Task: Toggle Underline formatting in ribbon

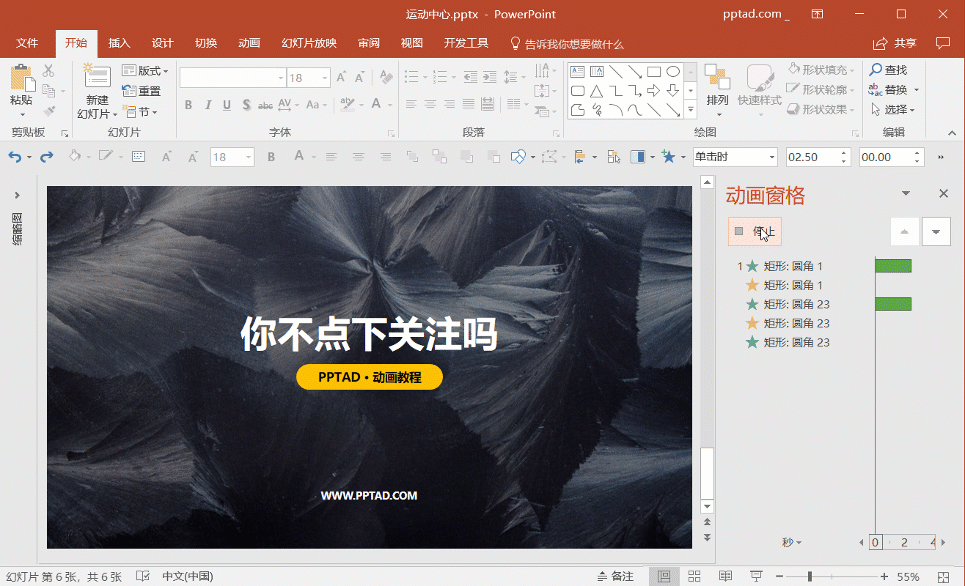Action: coord(227,105)
